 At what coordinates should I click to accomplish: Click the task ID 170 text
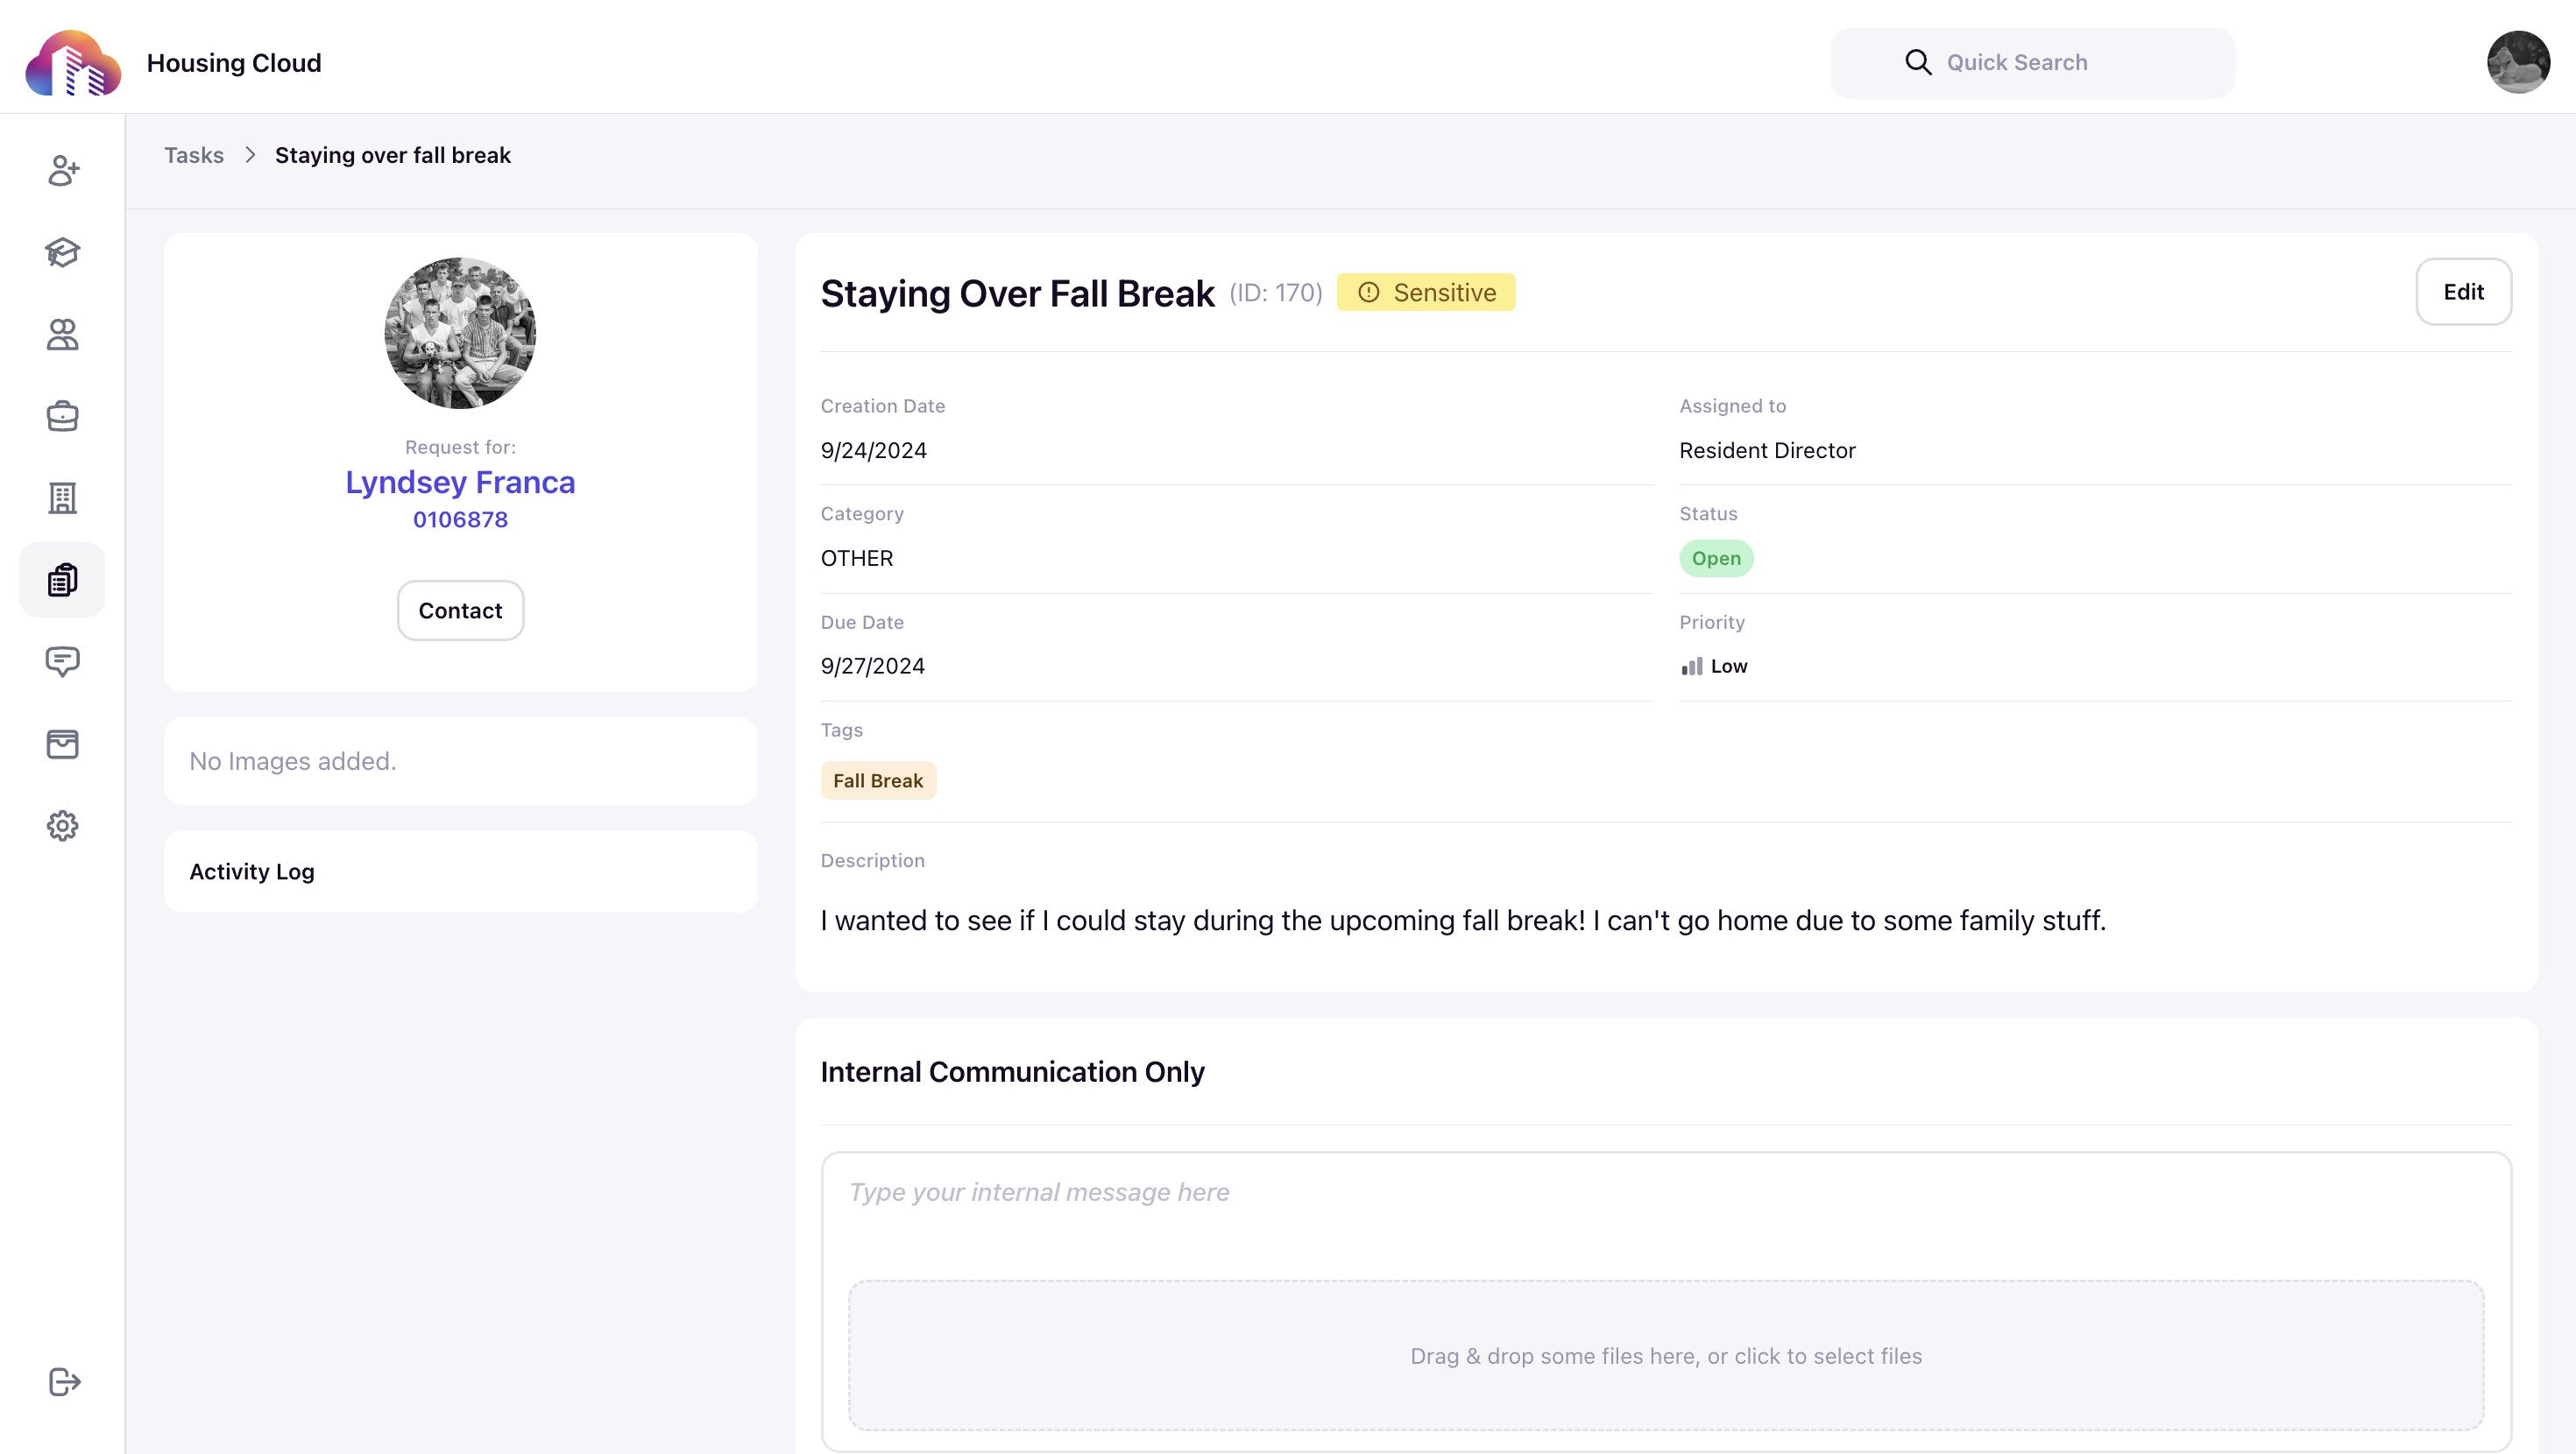point(1276,292)
